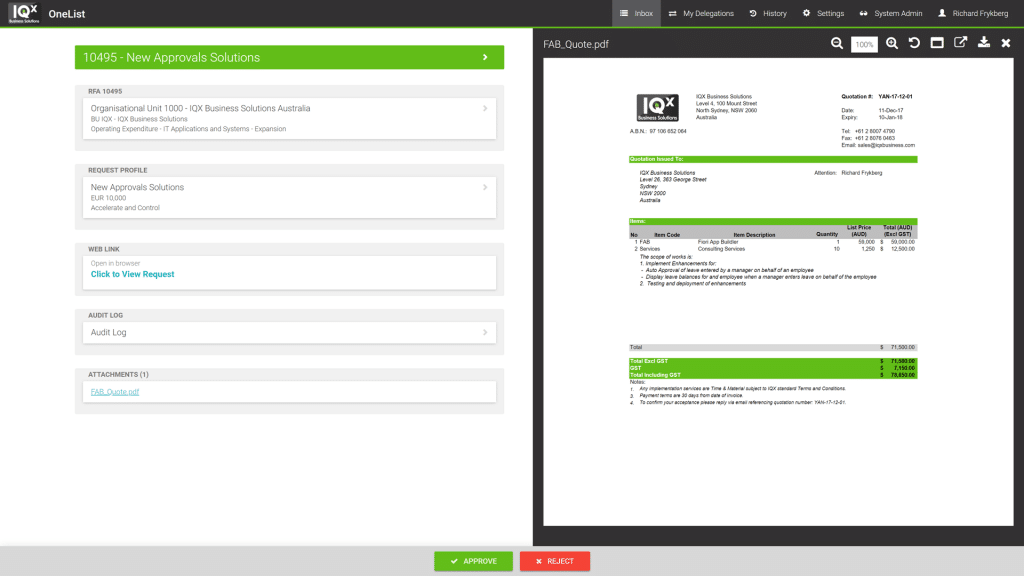1024x576 pixels.
Task: Rotate the FAB_Quote.pdf document
Action: tap(913, 44)
